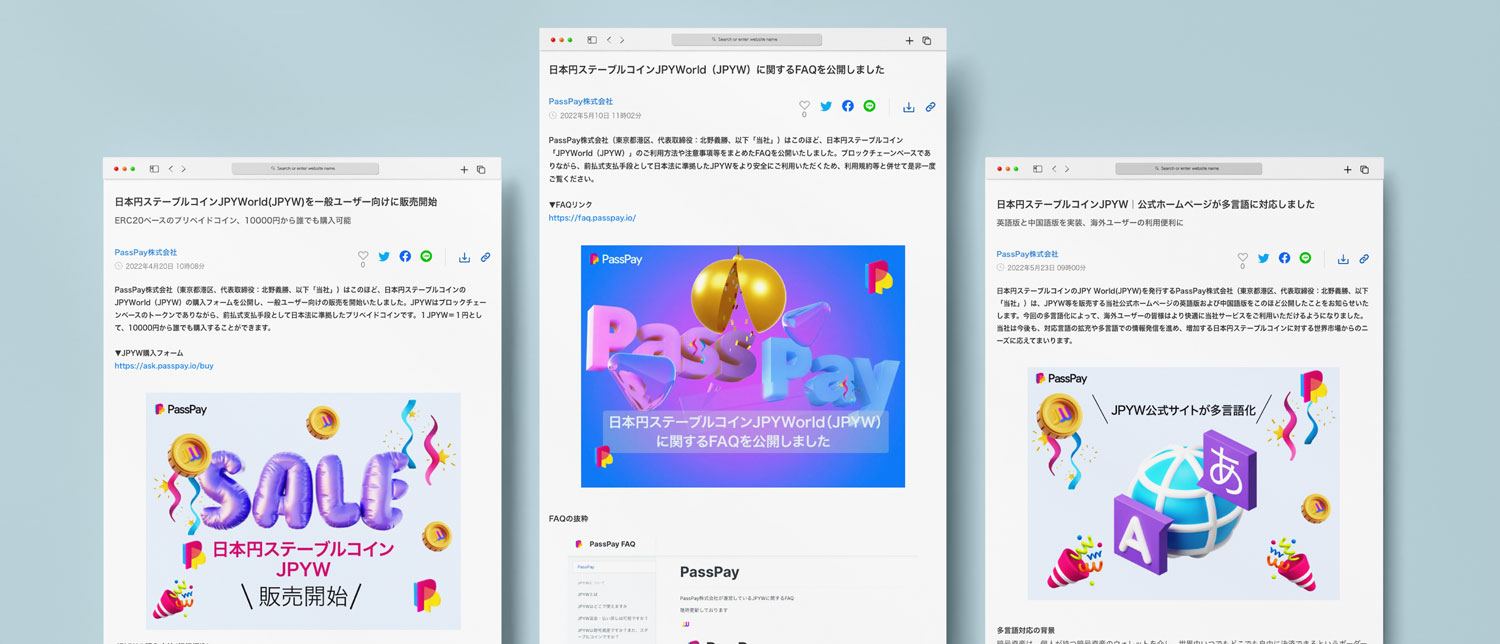1500x644 pixels.
Task: Click date 2022年5月10日 11時02分
Action: [600, 116]
